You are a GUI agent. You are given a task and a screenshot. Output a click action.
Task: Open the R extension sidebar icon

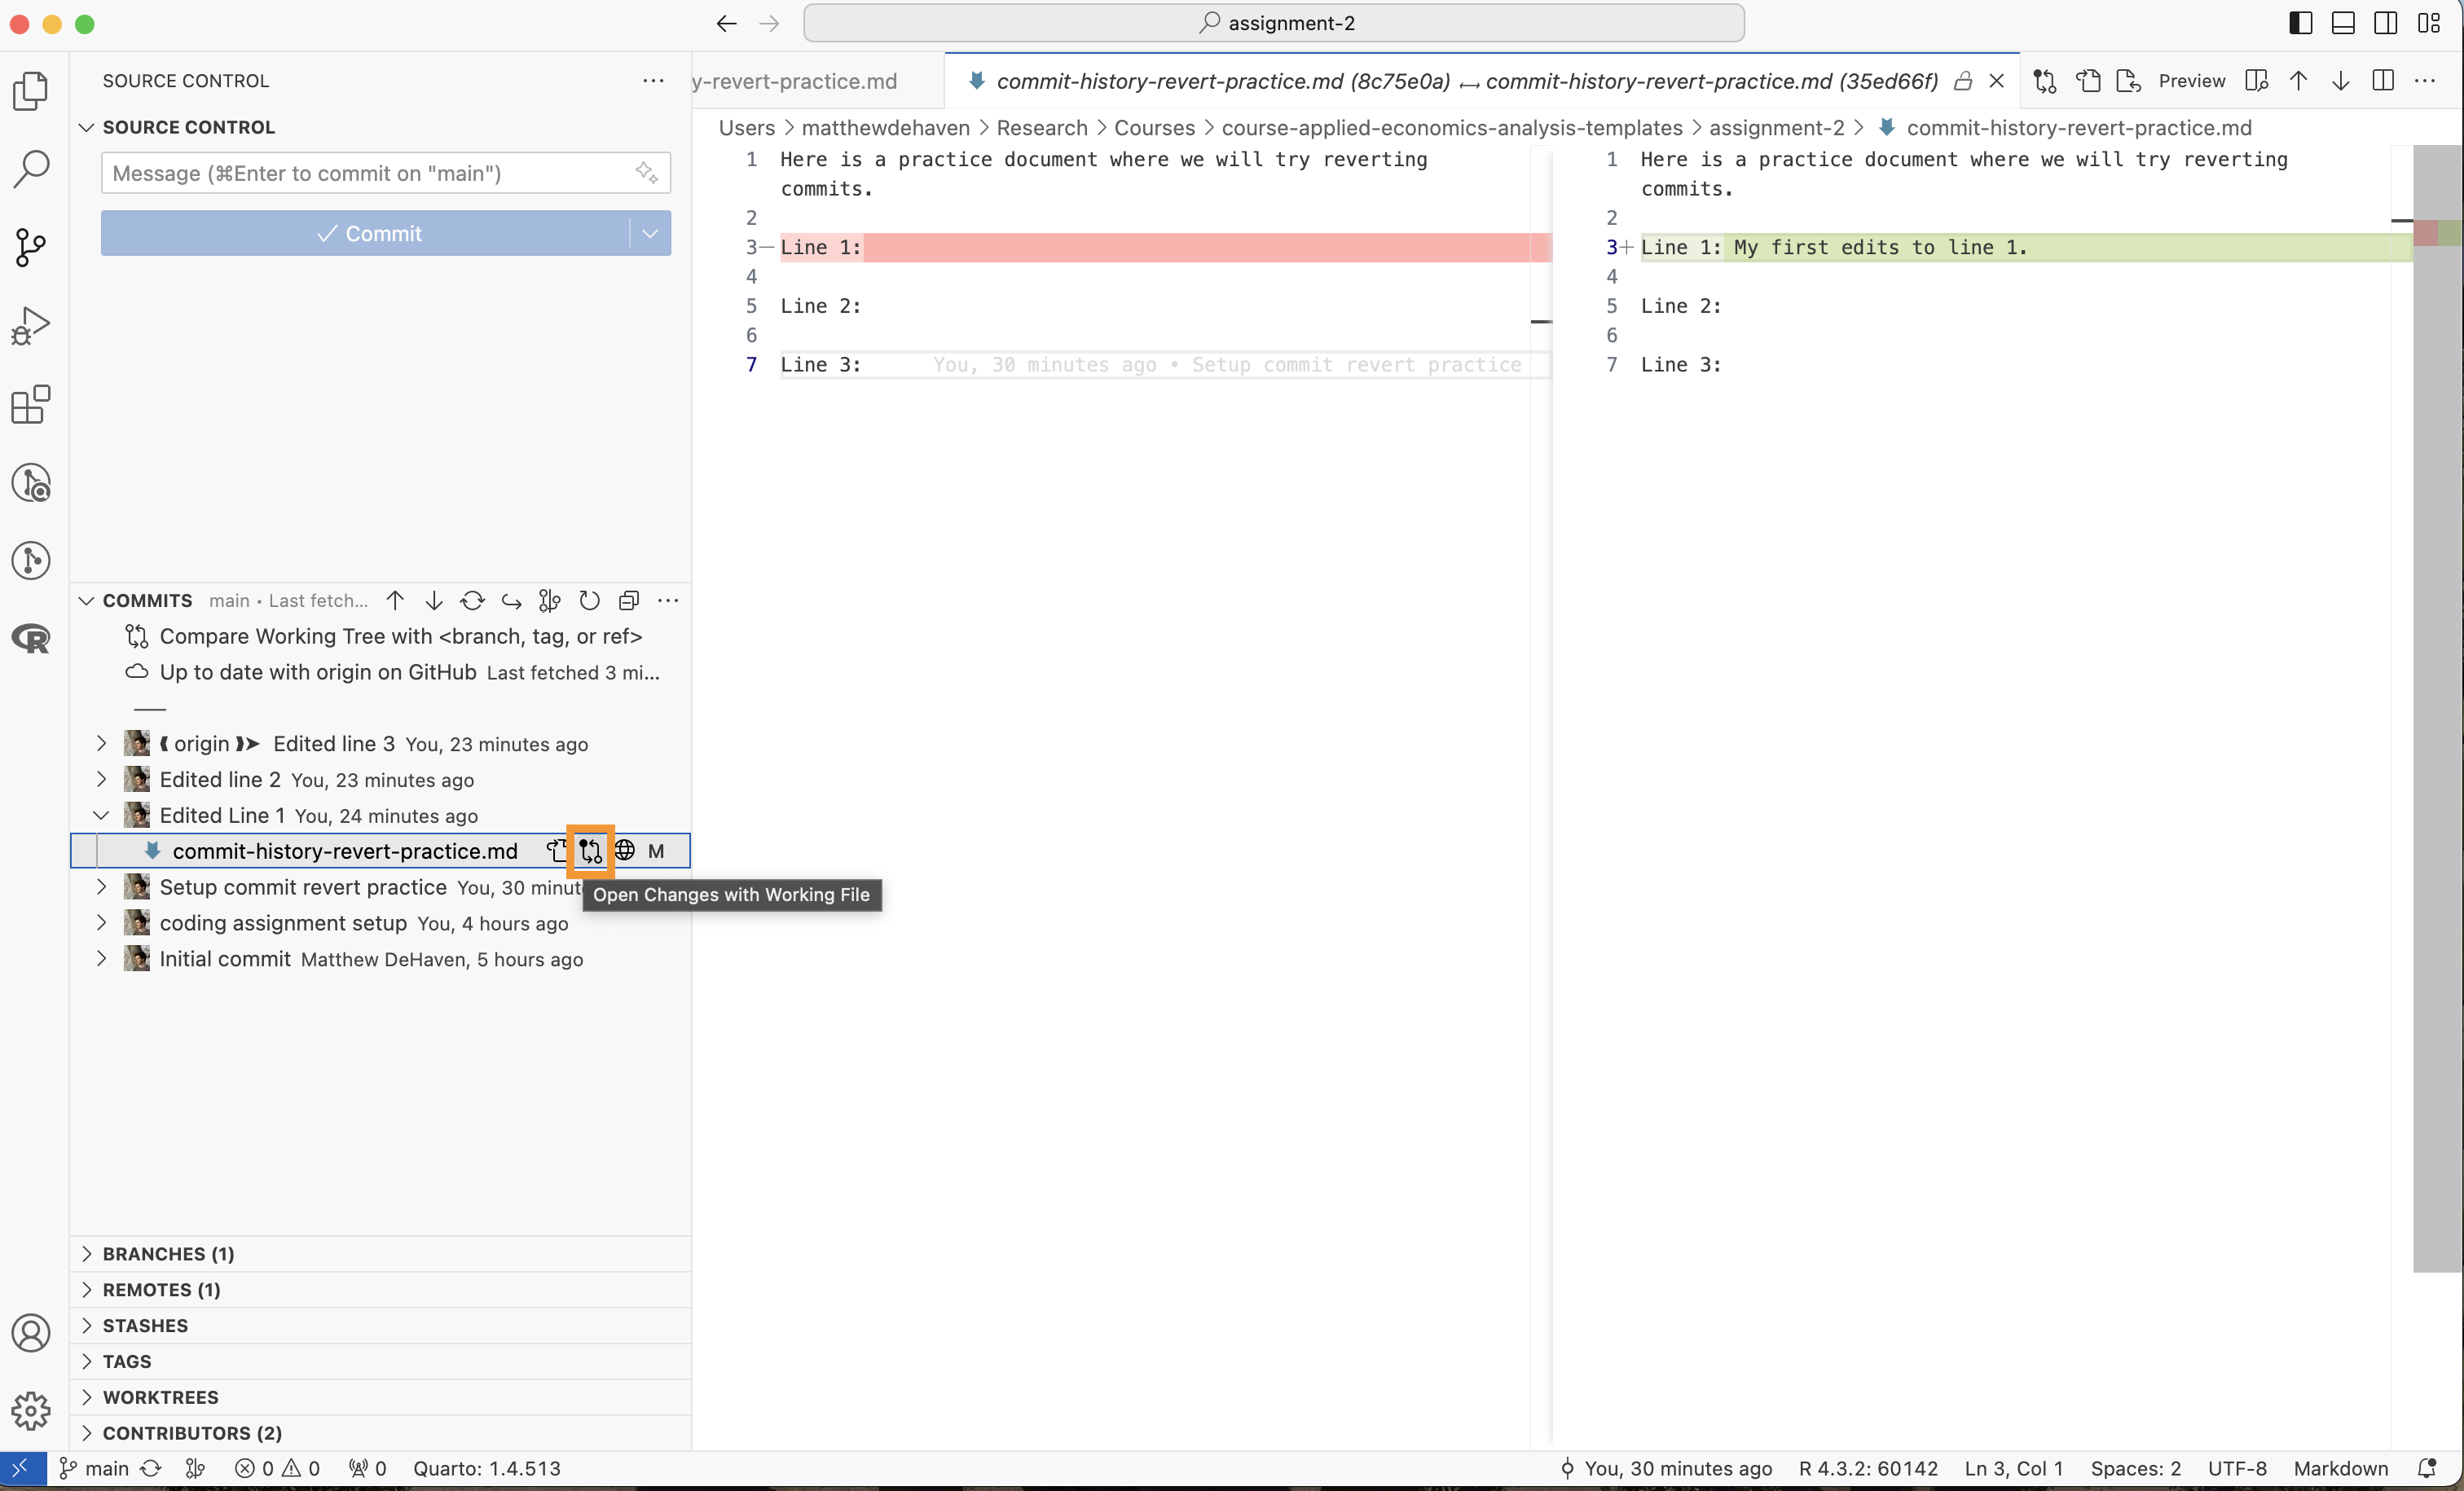pos(31,638)
